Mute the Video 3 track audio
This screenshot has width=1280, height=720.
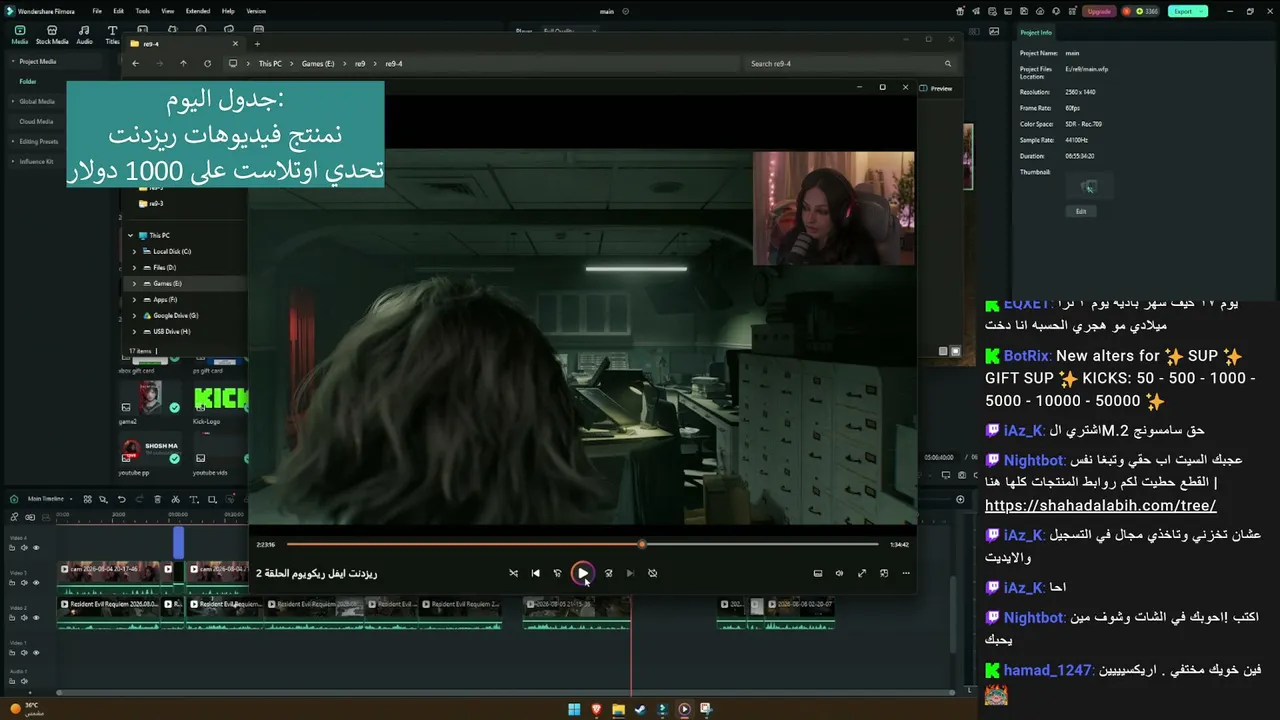(26, 583)
